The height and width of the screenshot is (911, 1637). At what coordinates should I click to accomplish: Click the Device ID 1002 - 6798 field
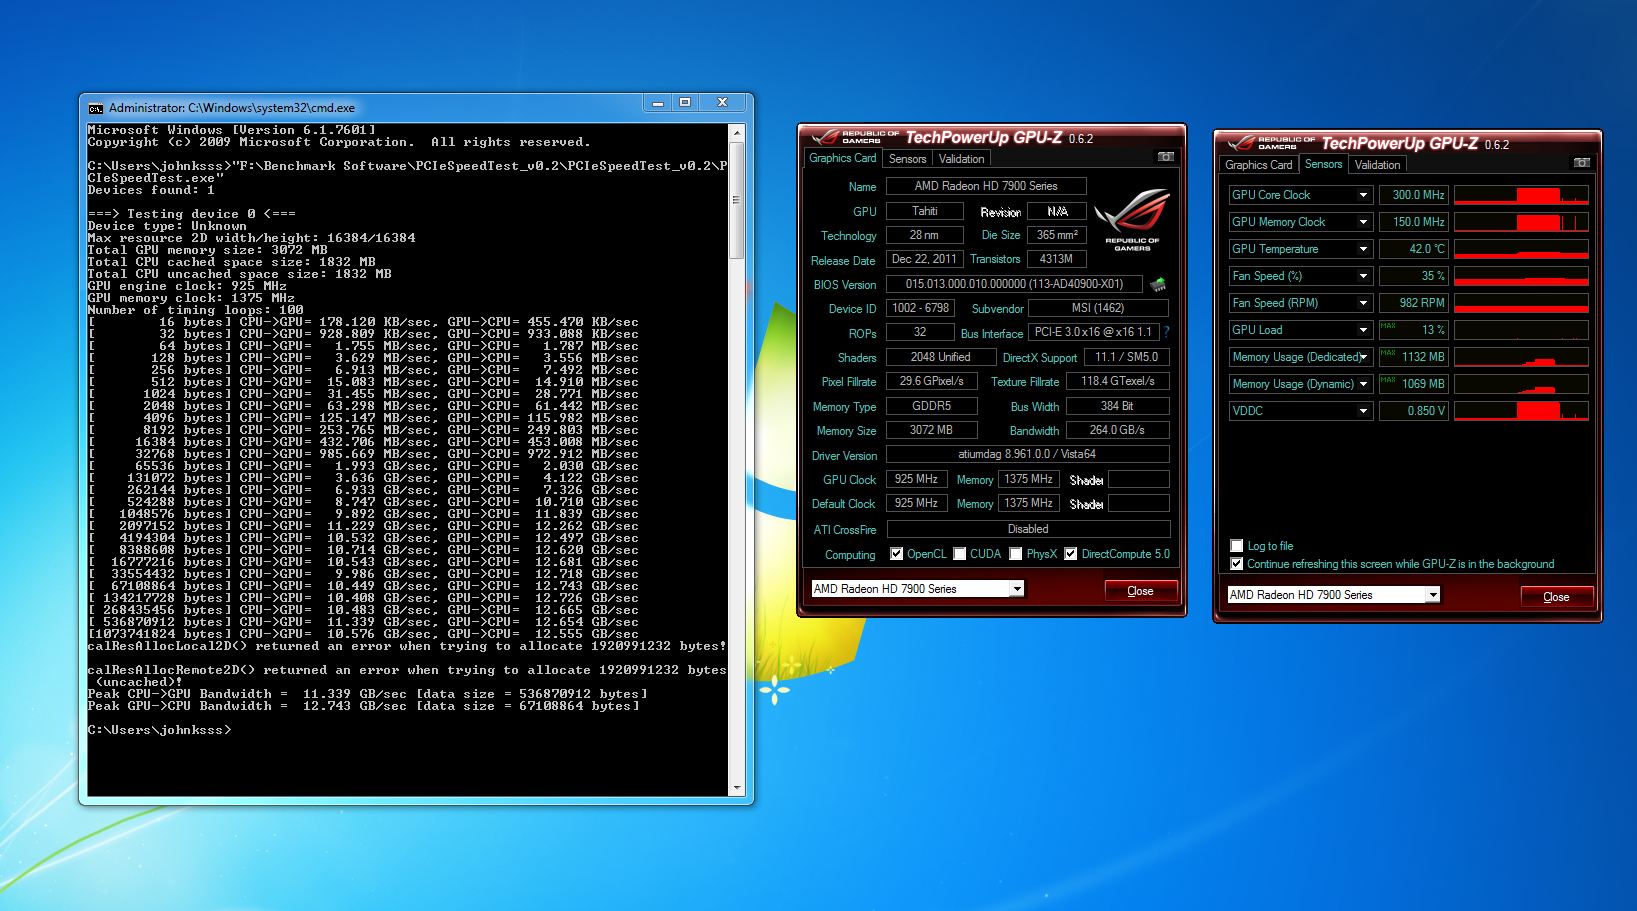pos(921,308)
